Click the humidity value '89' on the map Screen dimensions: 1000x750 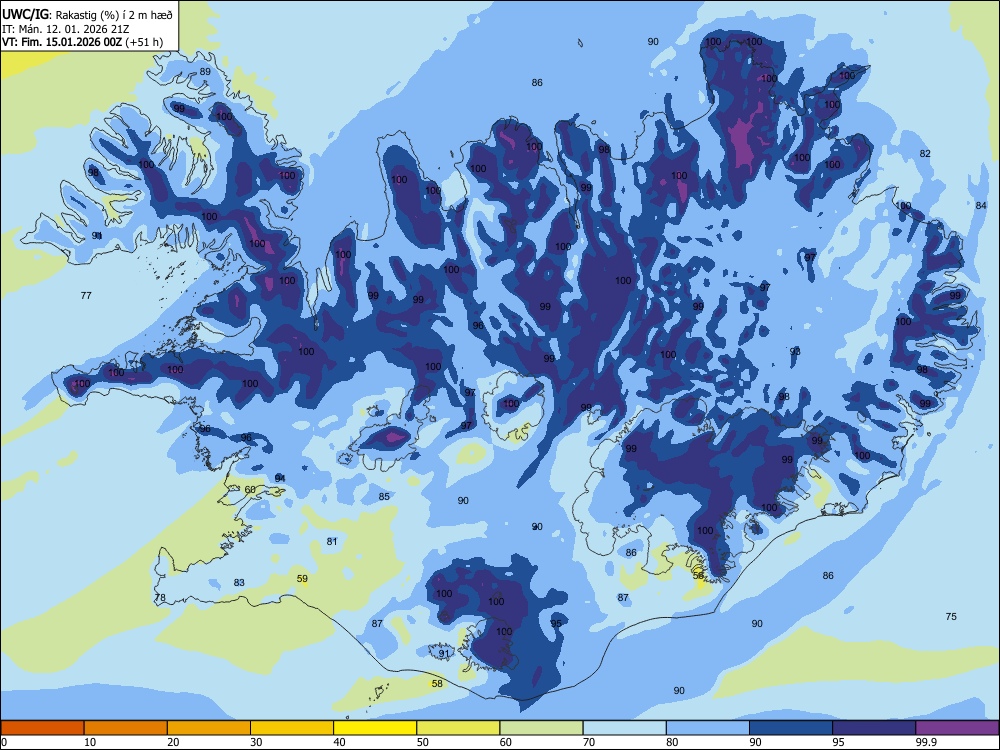click(x=205, y=71)
